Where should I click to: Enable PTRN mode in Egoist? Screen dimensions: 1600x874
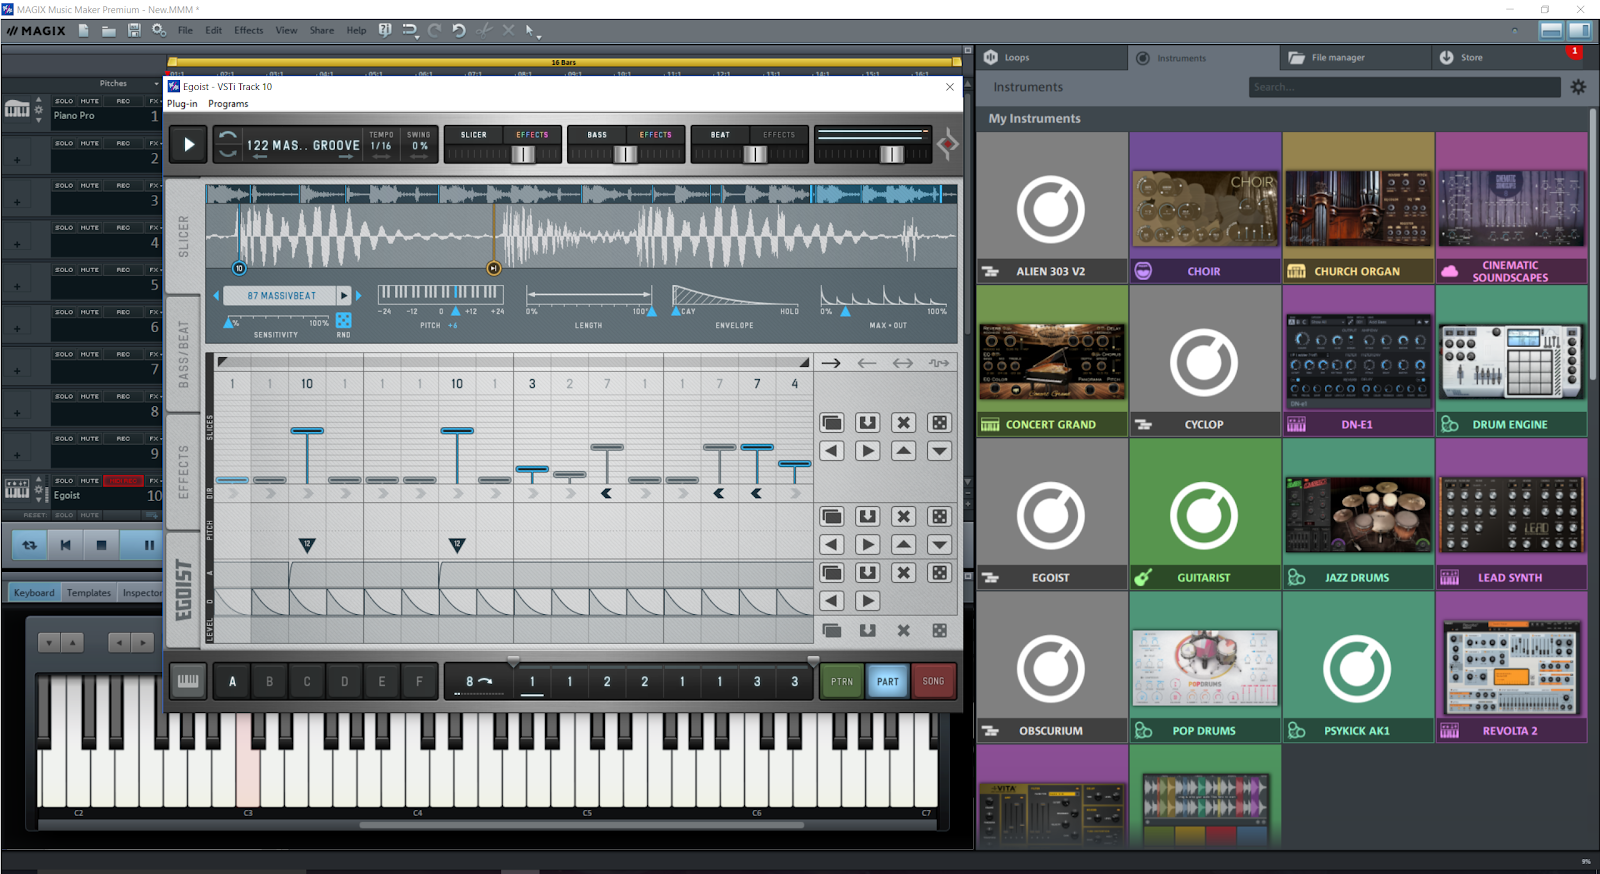pyautogui.click(x=842, y=681)
